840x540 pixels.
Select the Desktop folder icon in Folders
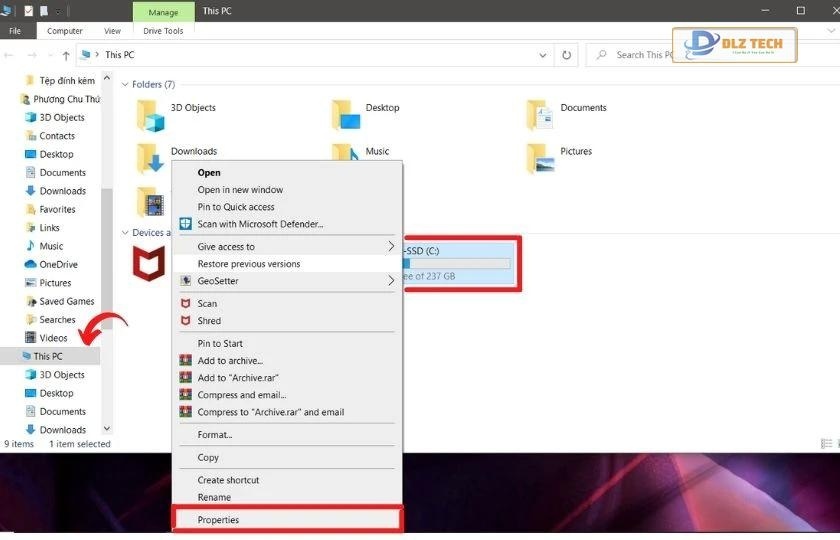click(346, 115)
